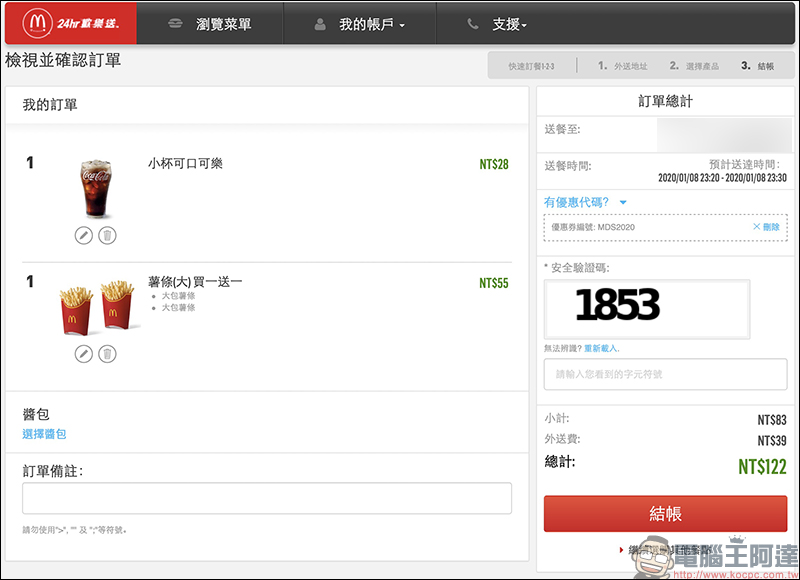This screenshot has width=800, height=580.
Task: Click total amount NT$122
Action: 762,467
